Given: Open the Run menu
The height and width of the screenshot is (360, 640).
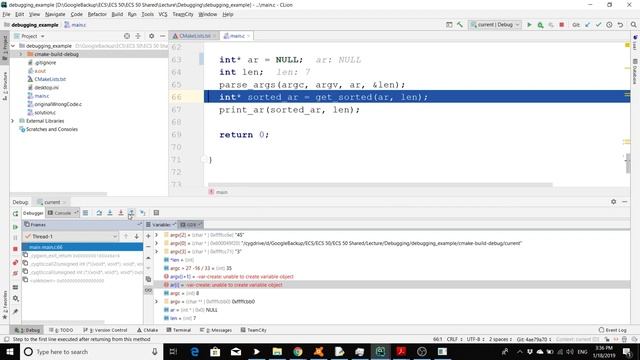Looking at the screenshot, I should coord(132,14).
